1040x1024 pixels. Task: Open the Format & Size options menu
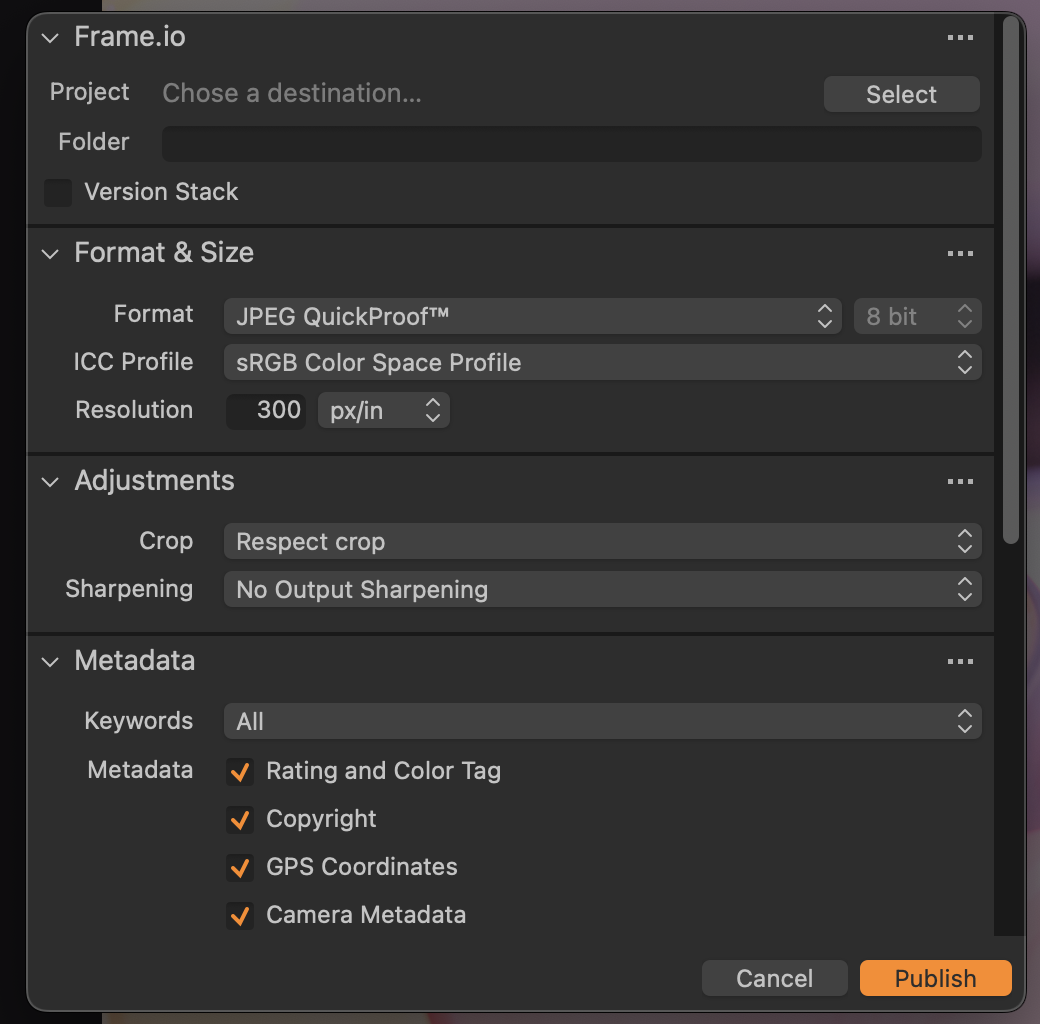(x=960, y=253)
